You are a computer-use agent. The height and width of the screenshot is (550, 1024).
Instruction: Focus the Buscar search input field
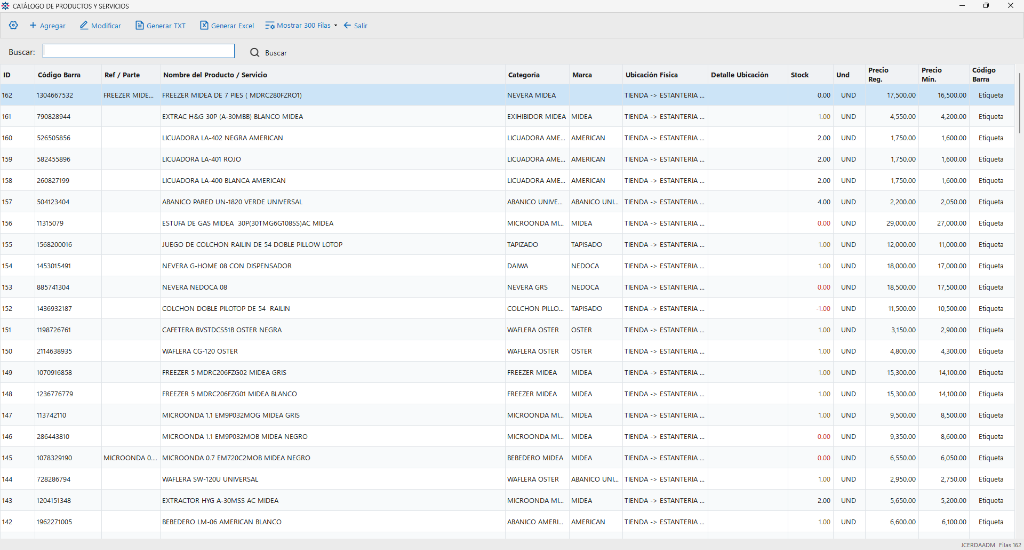click(x=138, y=51)
